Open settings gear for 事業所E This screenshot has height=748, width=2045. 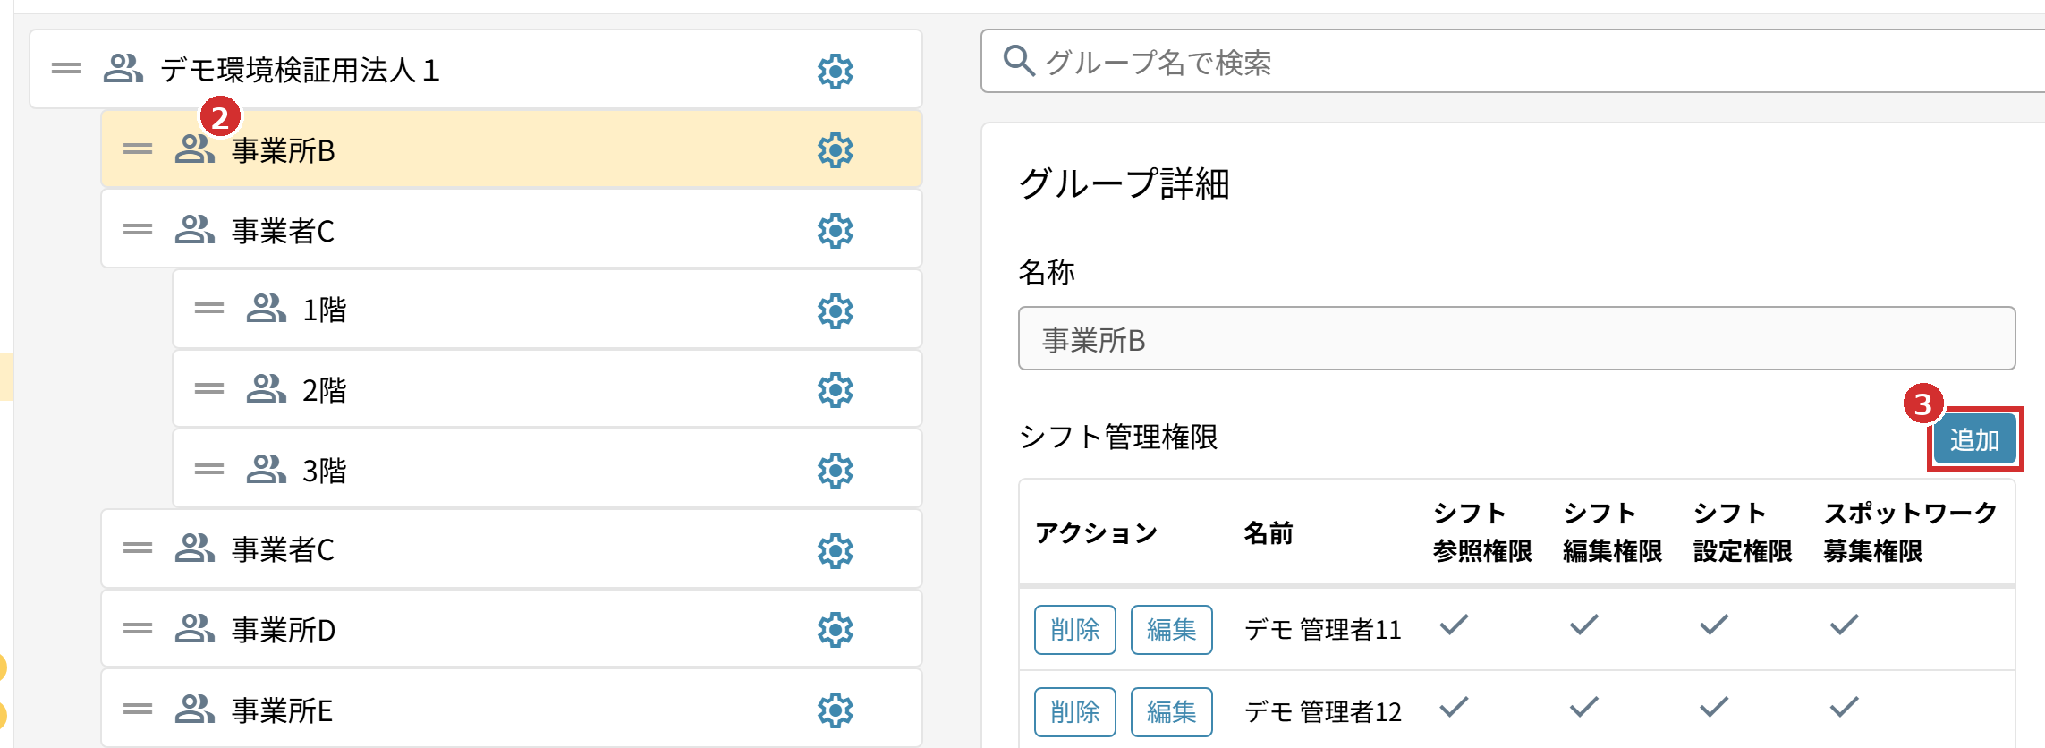point(835,711)
